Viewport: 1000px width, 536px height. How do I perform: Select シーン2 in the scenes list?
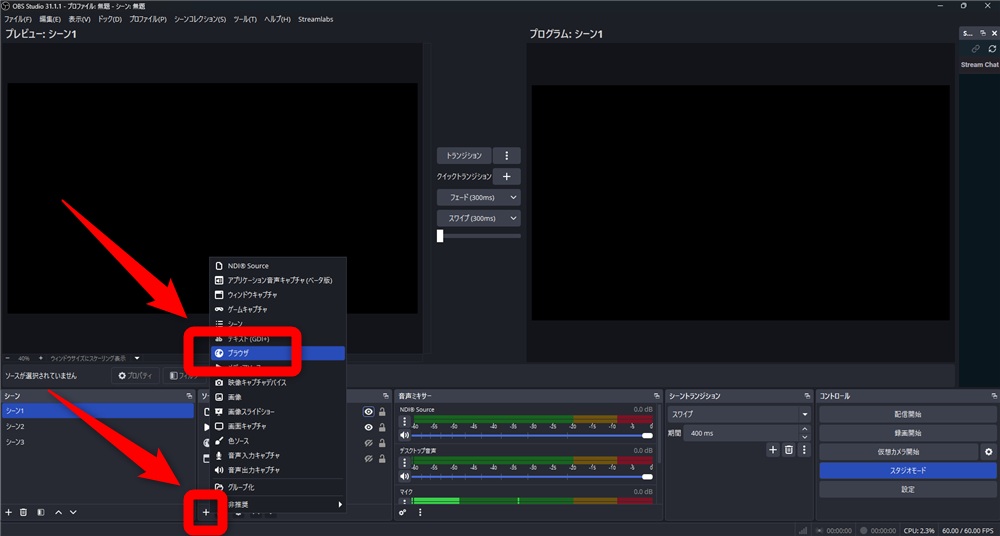coord(98,426)
